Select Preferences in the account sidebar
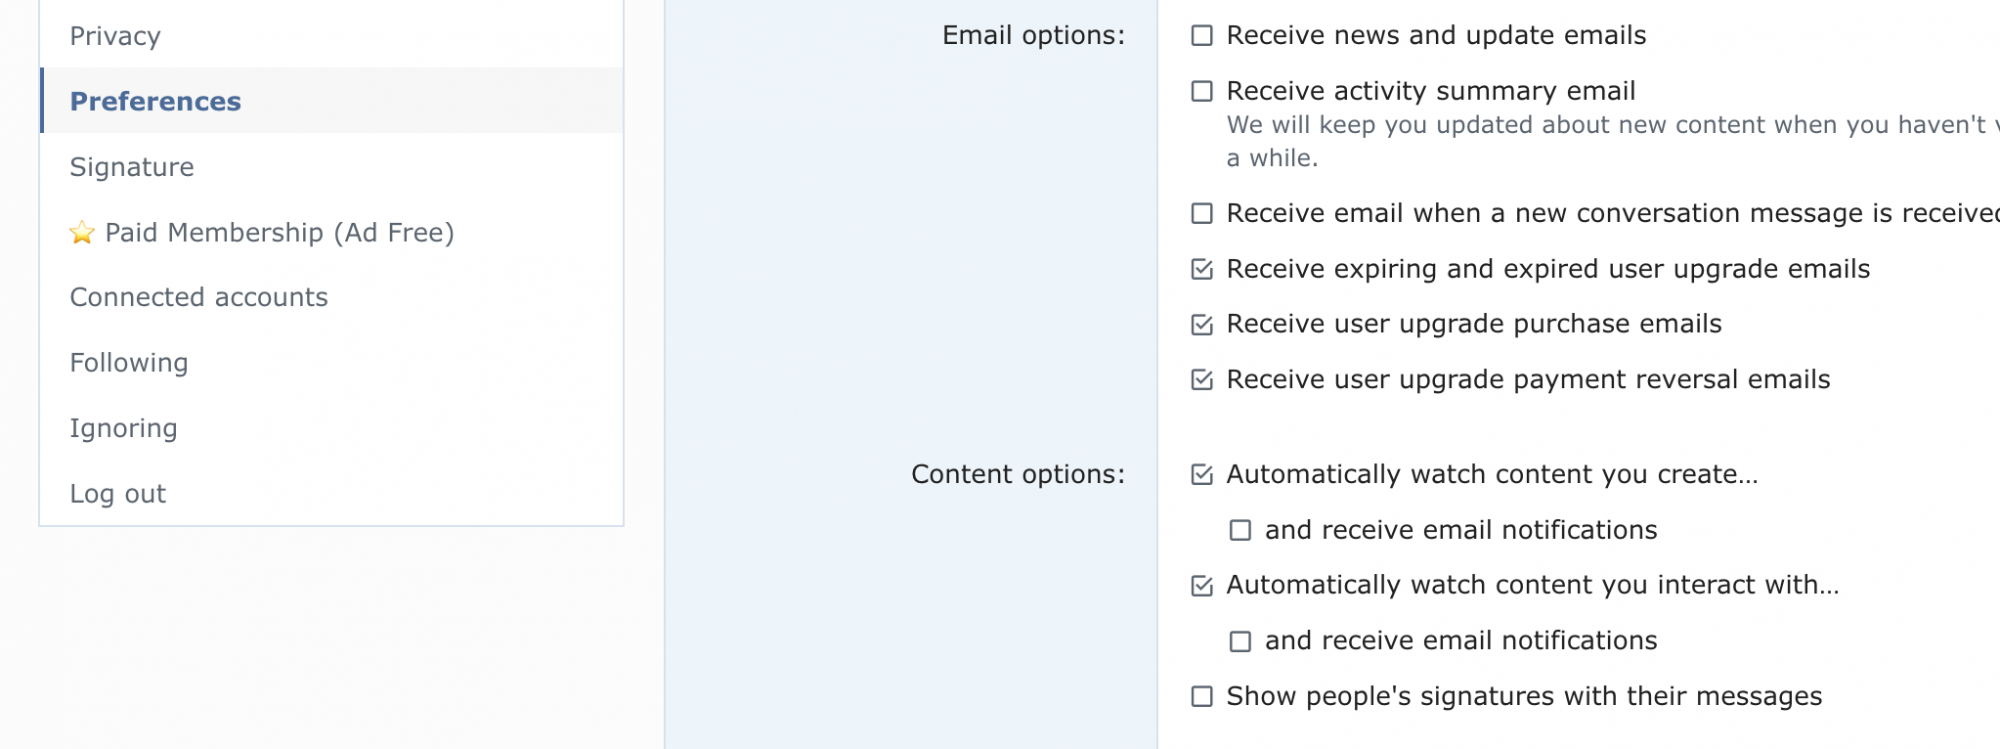Screen dimensions: 2000x749 click(x=155, y=101)
